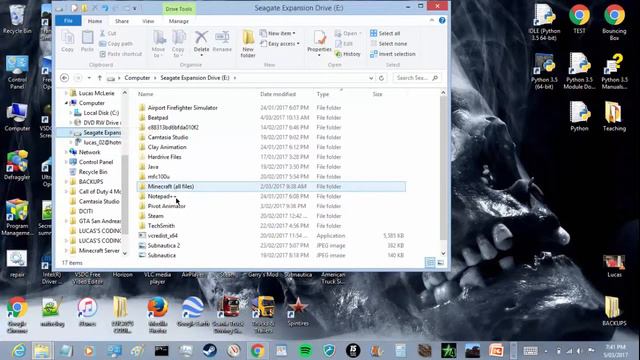640x360 pixels.
Task: Open Steam from the taskbar
Action: pyautogui.click(x=210, y=351)
